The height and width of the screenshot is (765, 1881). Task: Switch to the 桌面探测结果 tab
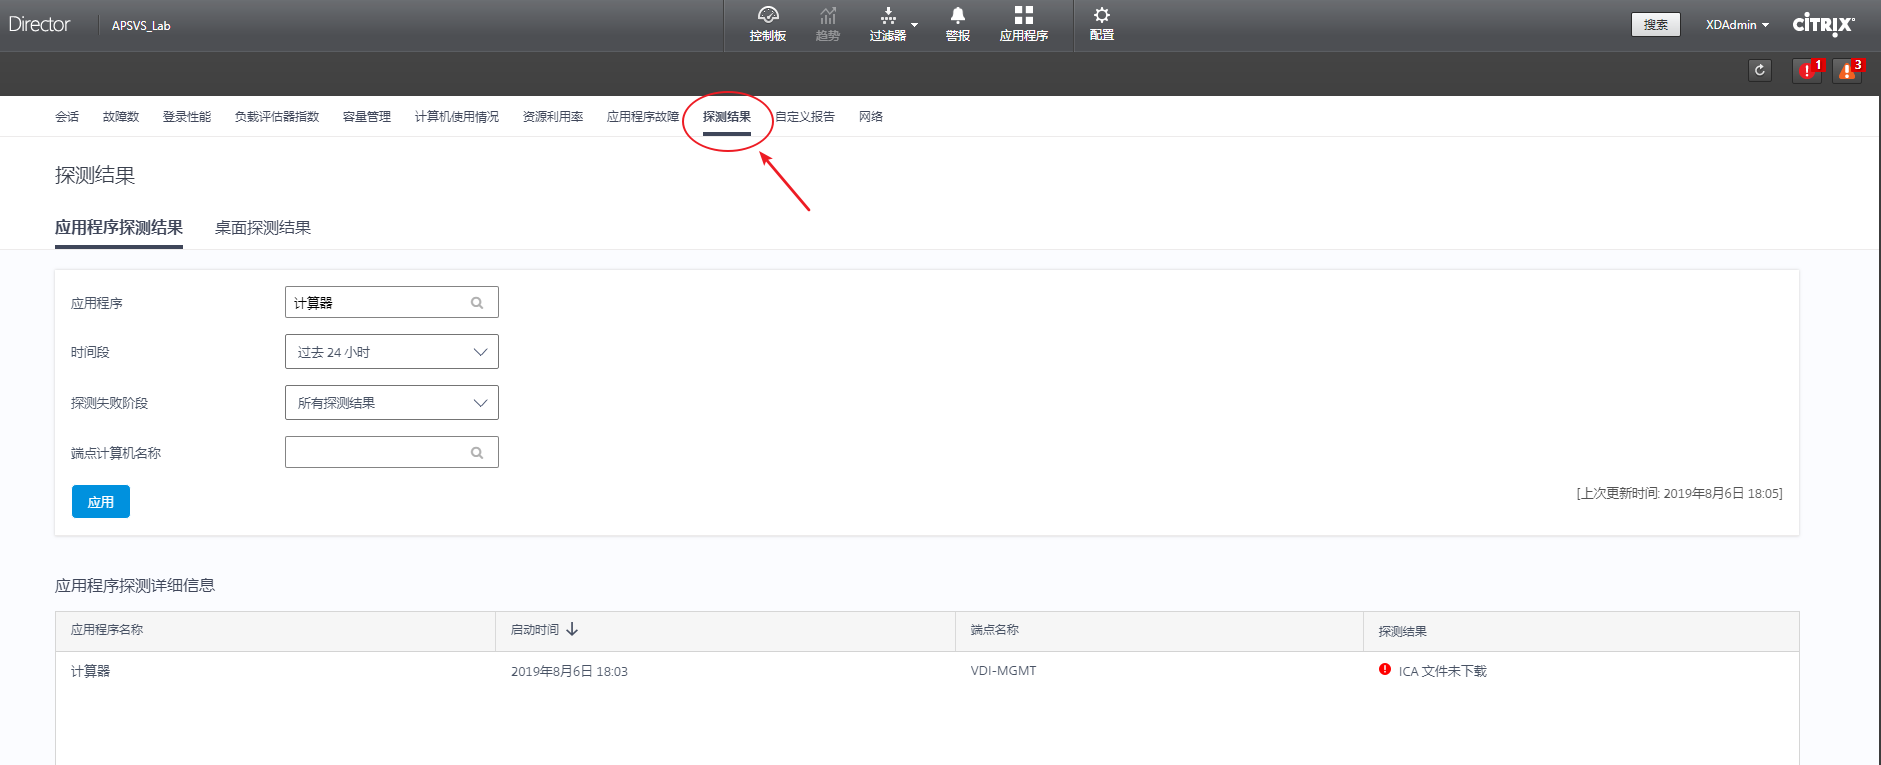point(262,228)
